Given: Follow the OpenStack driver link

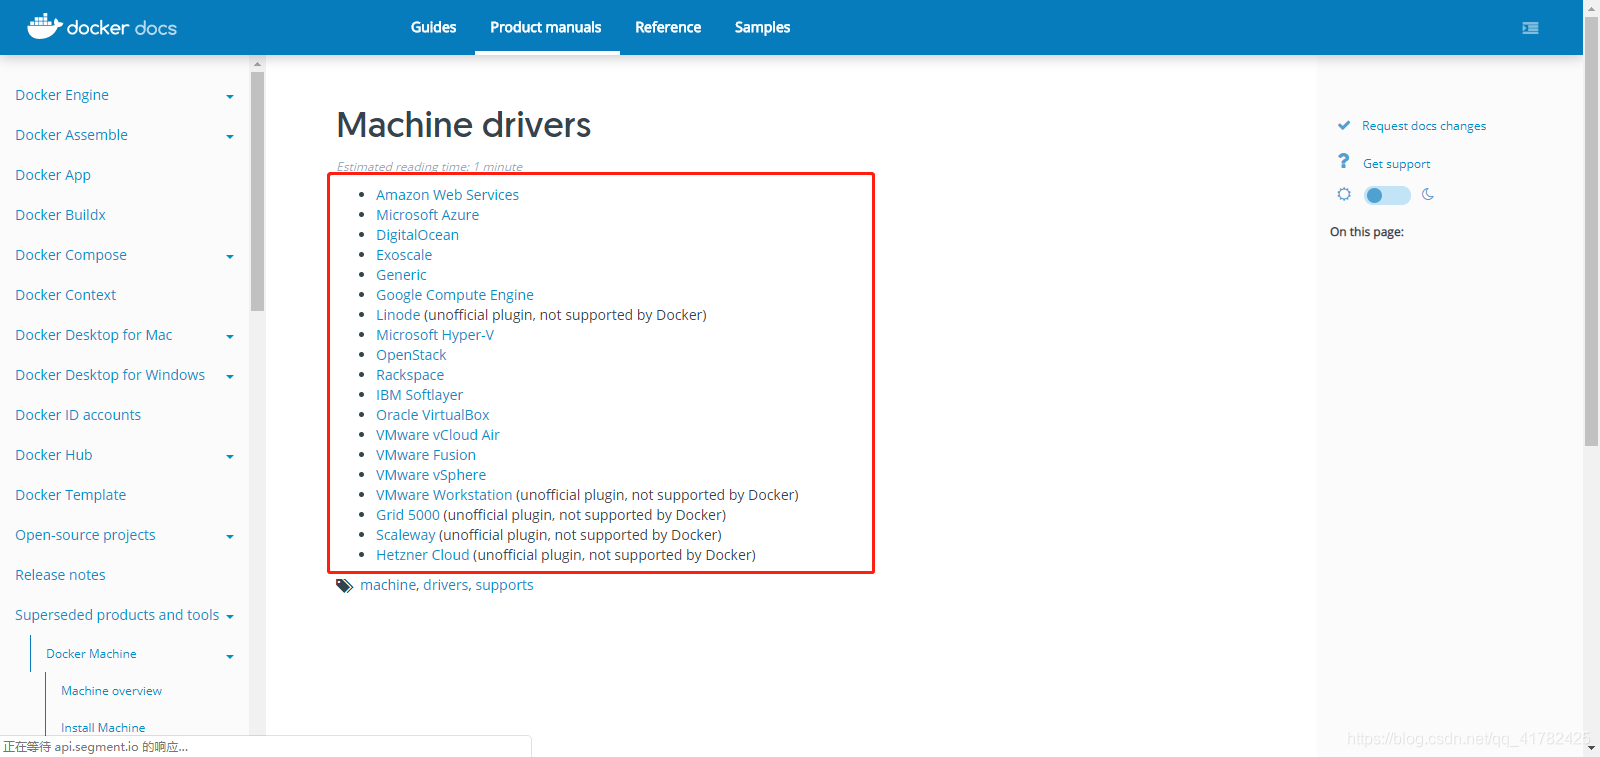Looking at the screenshot, I should 411,355.
